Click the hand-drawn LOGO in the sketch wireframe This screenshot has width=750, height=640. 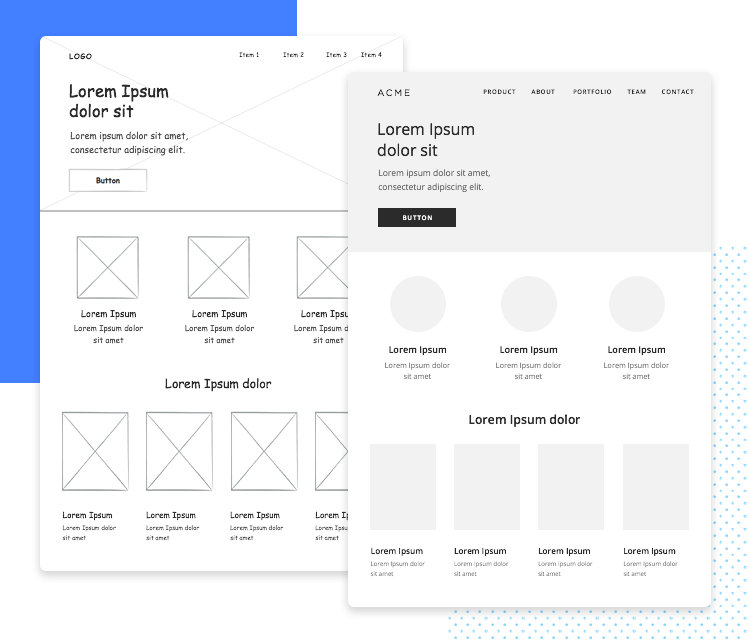pos(80,56)
